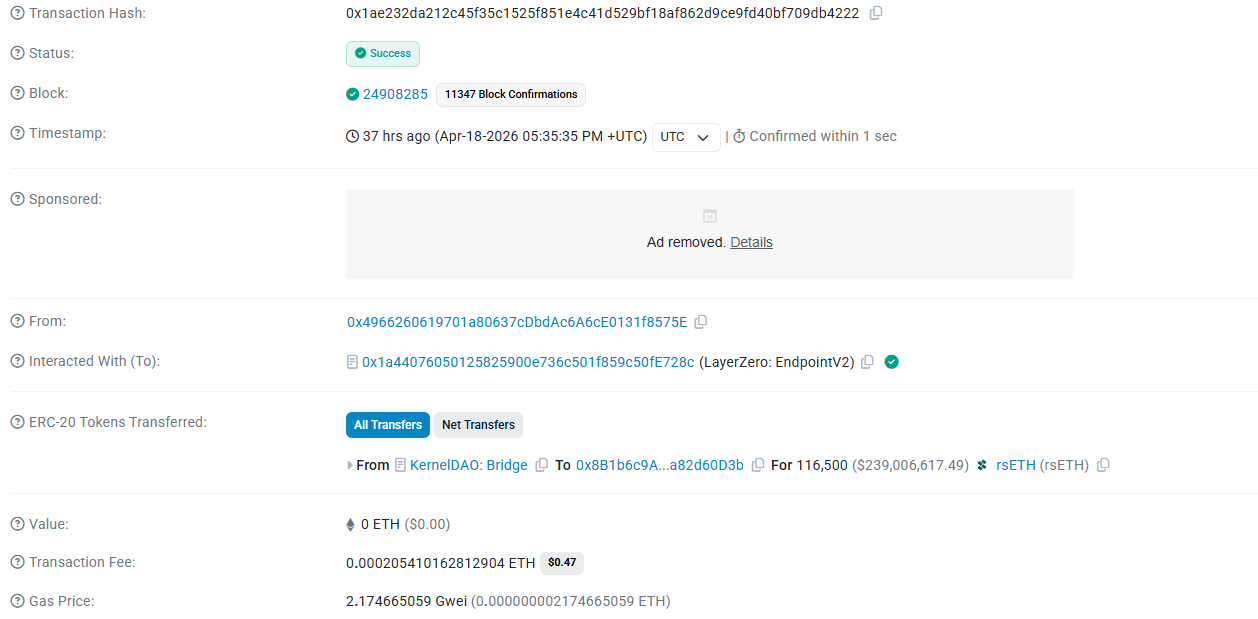Switch to the Net Transfers tab
The height and width of the screenshot is (619, 1258).
pyautogui.click(x=478, y=425)
